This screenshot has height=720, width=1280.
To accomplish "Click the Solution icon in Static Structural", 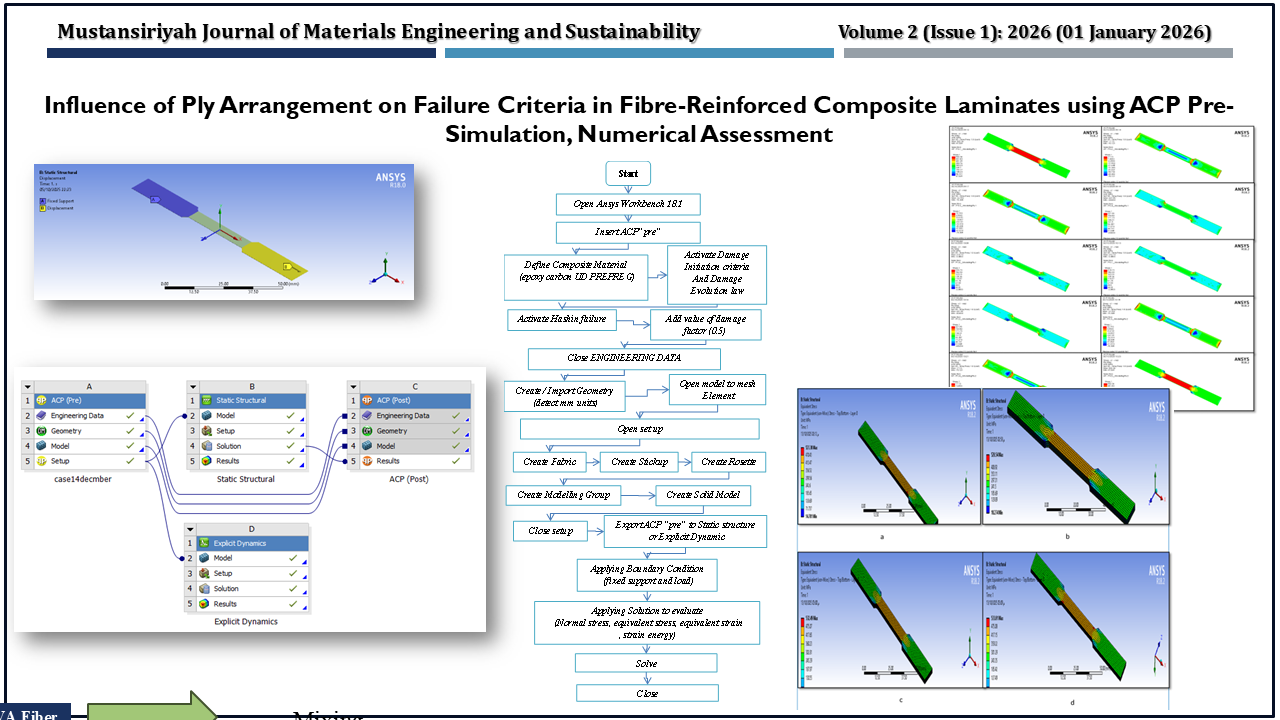I will click(x=205, y=446).
